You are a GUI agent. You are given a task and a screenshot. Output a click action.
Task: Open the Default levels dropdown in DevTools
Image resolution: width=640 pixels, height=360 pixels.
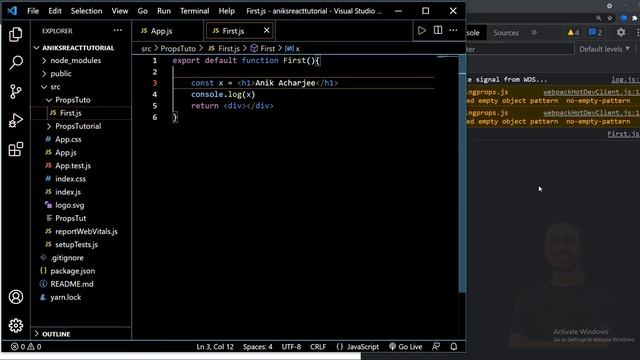coord(604,49)
